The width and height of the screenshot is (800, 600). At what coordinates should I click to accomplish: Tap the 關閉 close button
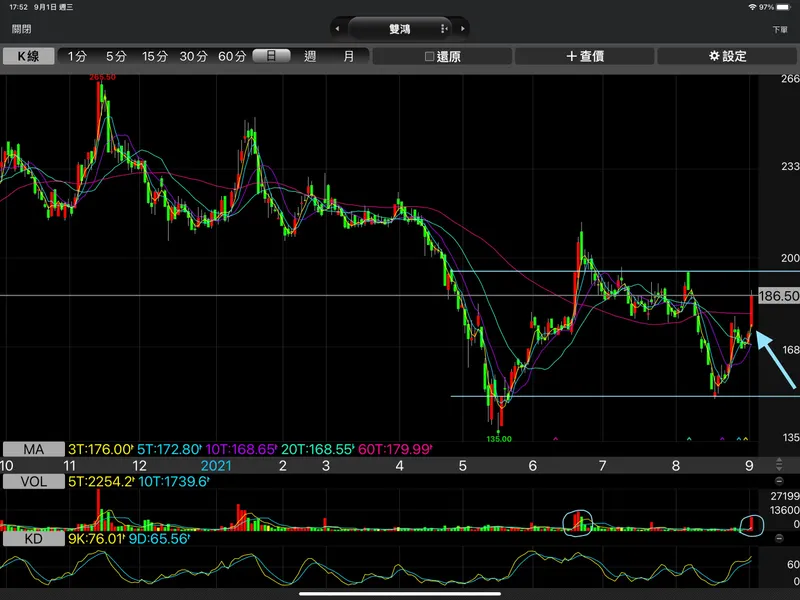[21, 29]
